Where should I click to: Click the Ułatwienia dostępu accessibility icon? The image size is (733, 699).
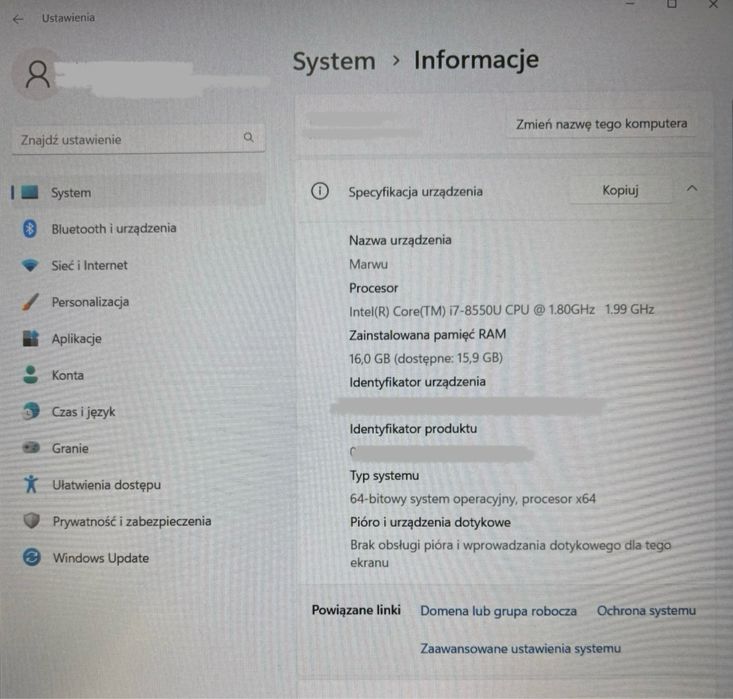(x=31, y=484)
